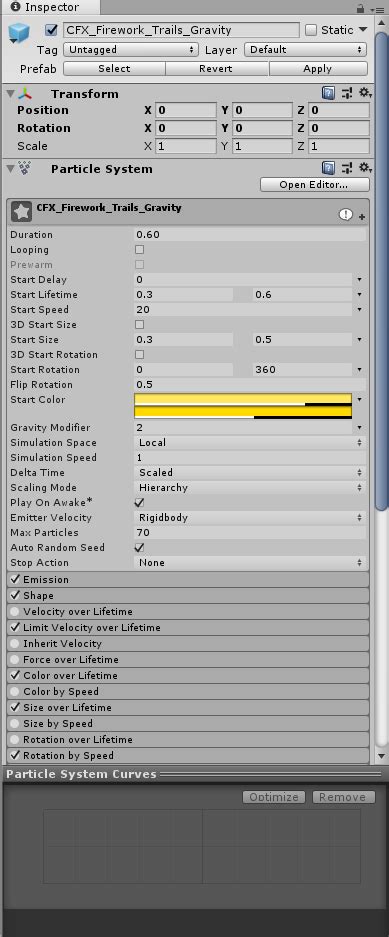Click the Particle System component icon
Viewport: 389px width, 937px height.
pos(24,169)
